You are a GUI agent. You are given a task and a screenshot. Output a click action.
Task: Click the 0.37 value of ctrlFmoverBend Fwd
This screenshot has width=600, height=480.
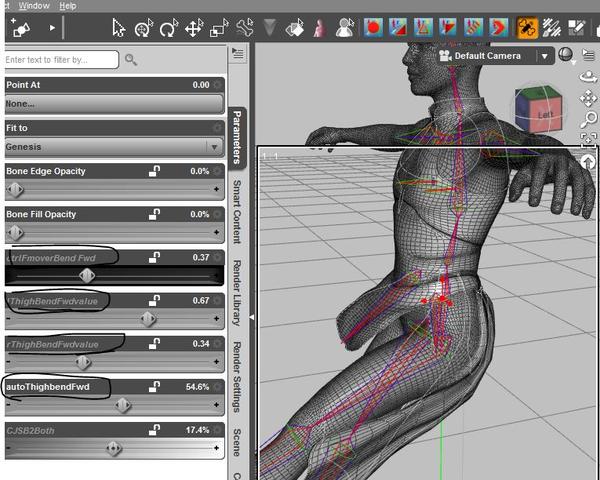pyautogui.click(x=201, y=257)
